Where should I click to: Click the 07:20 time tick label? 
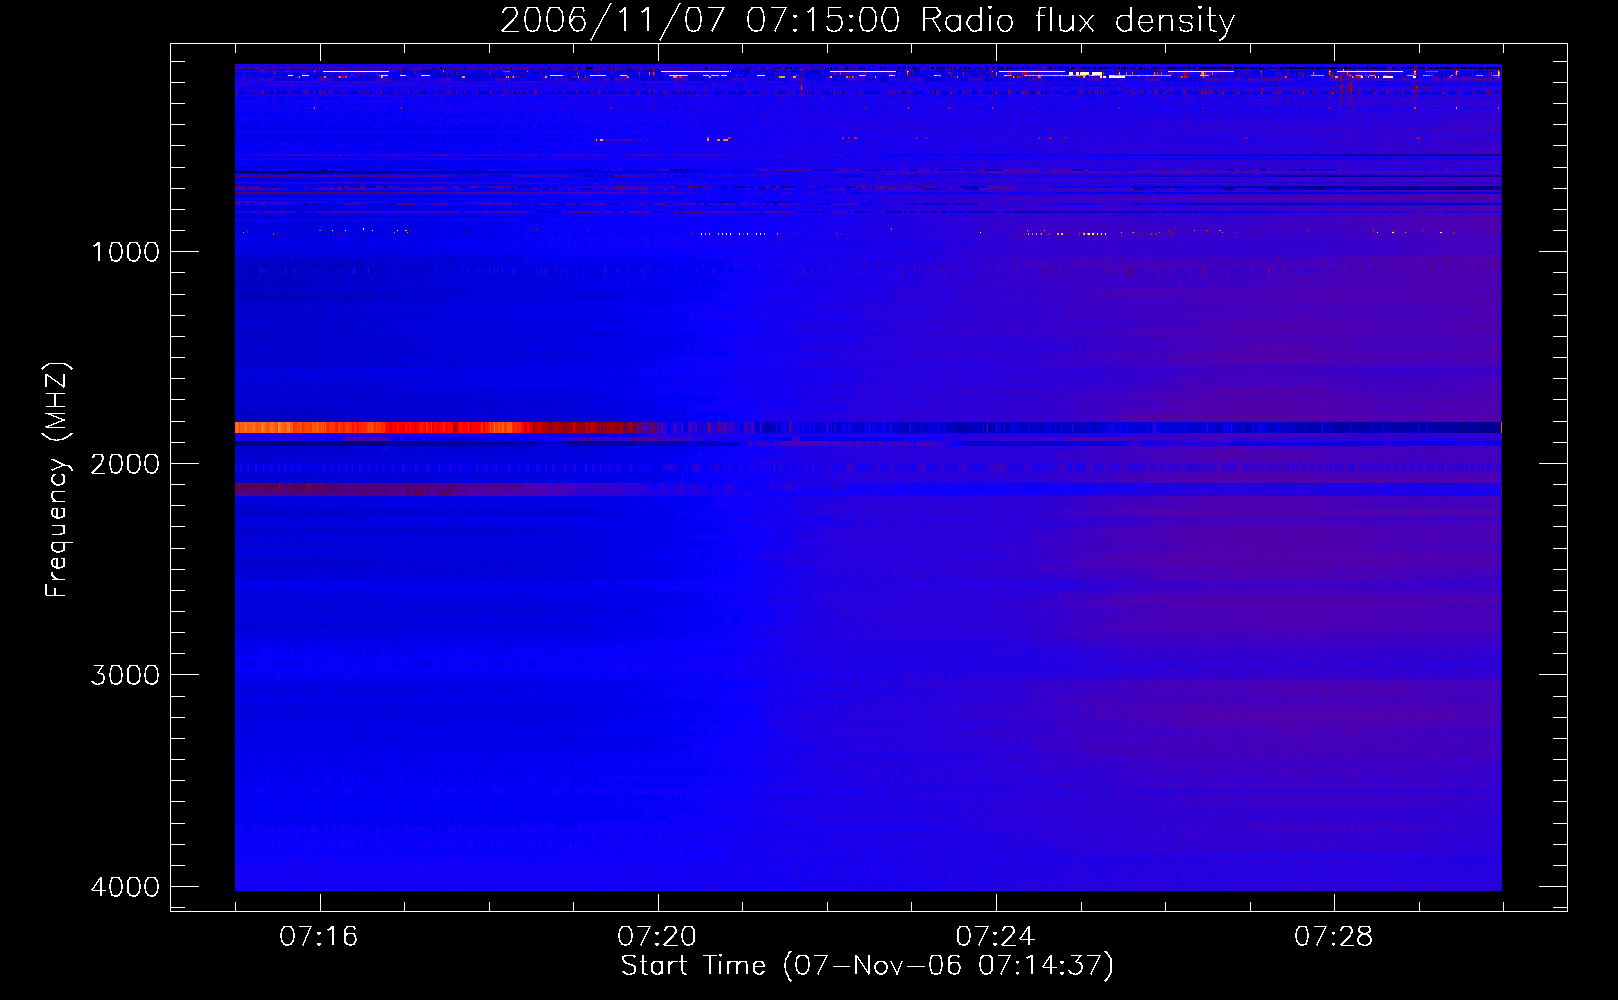[657, 936]
